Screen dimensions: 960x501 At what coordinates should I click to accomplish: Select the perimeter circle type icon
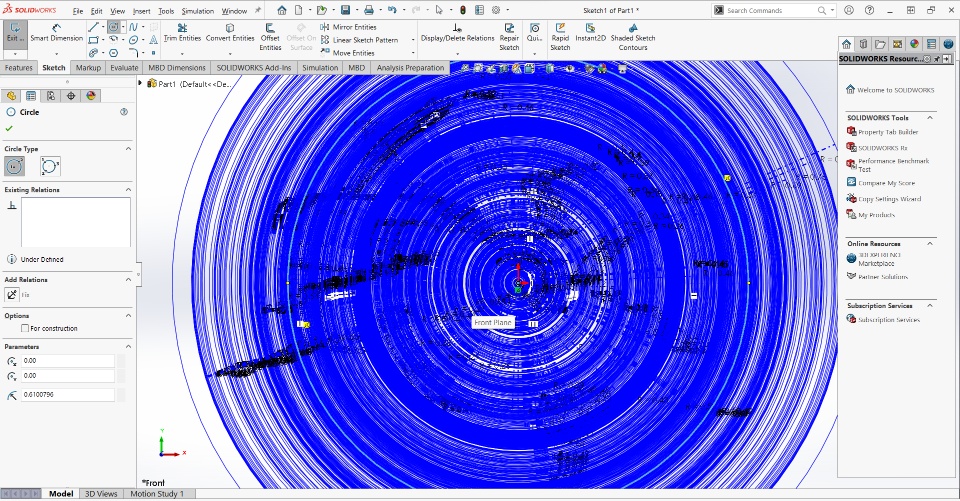(50, 167)
